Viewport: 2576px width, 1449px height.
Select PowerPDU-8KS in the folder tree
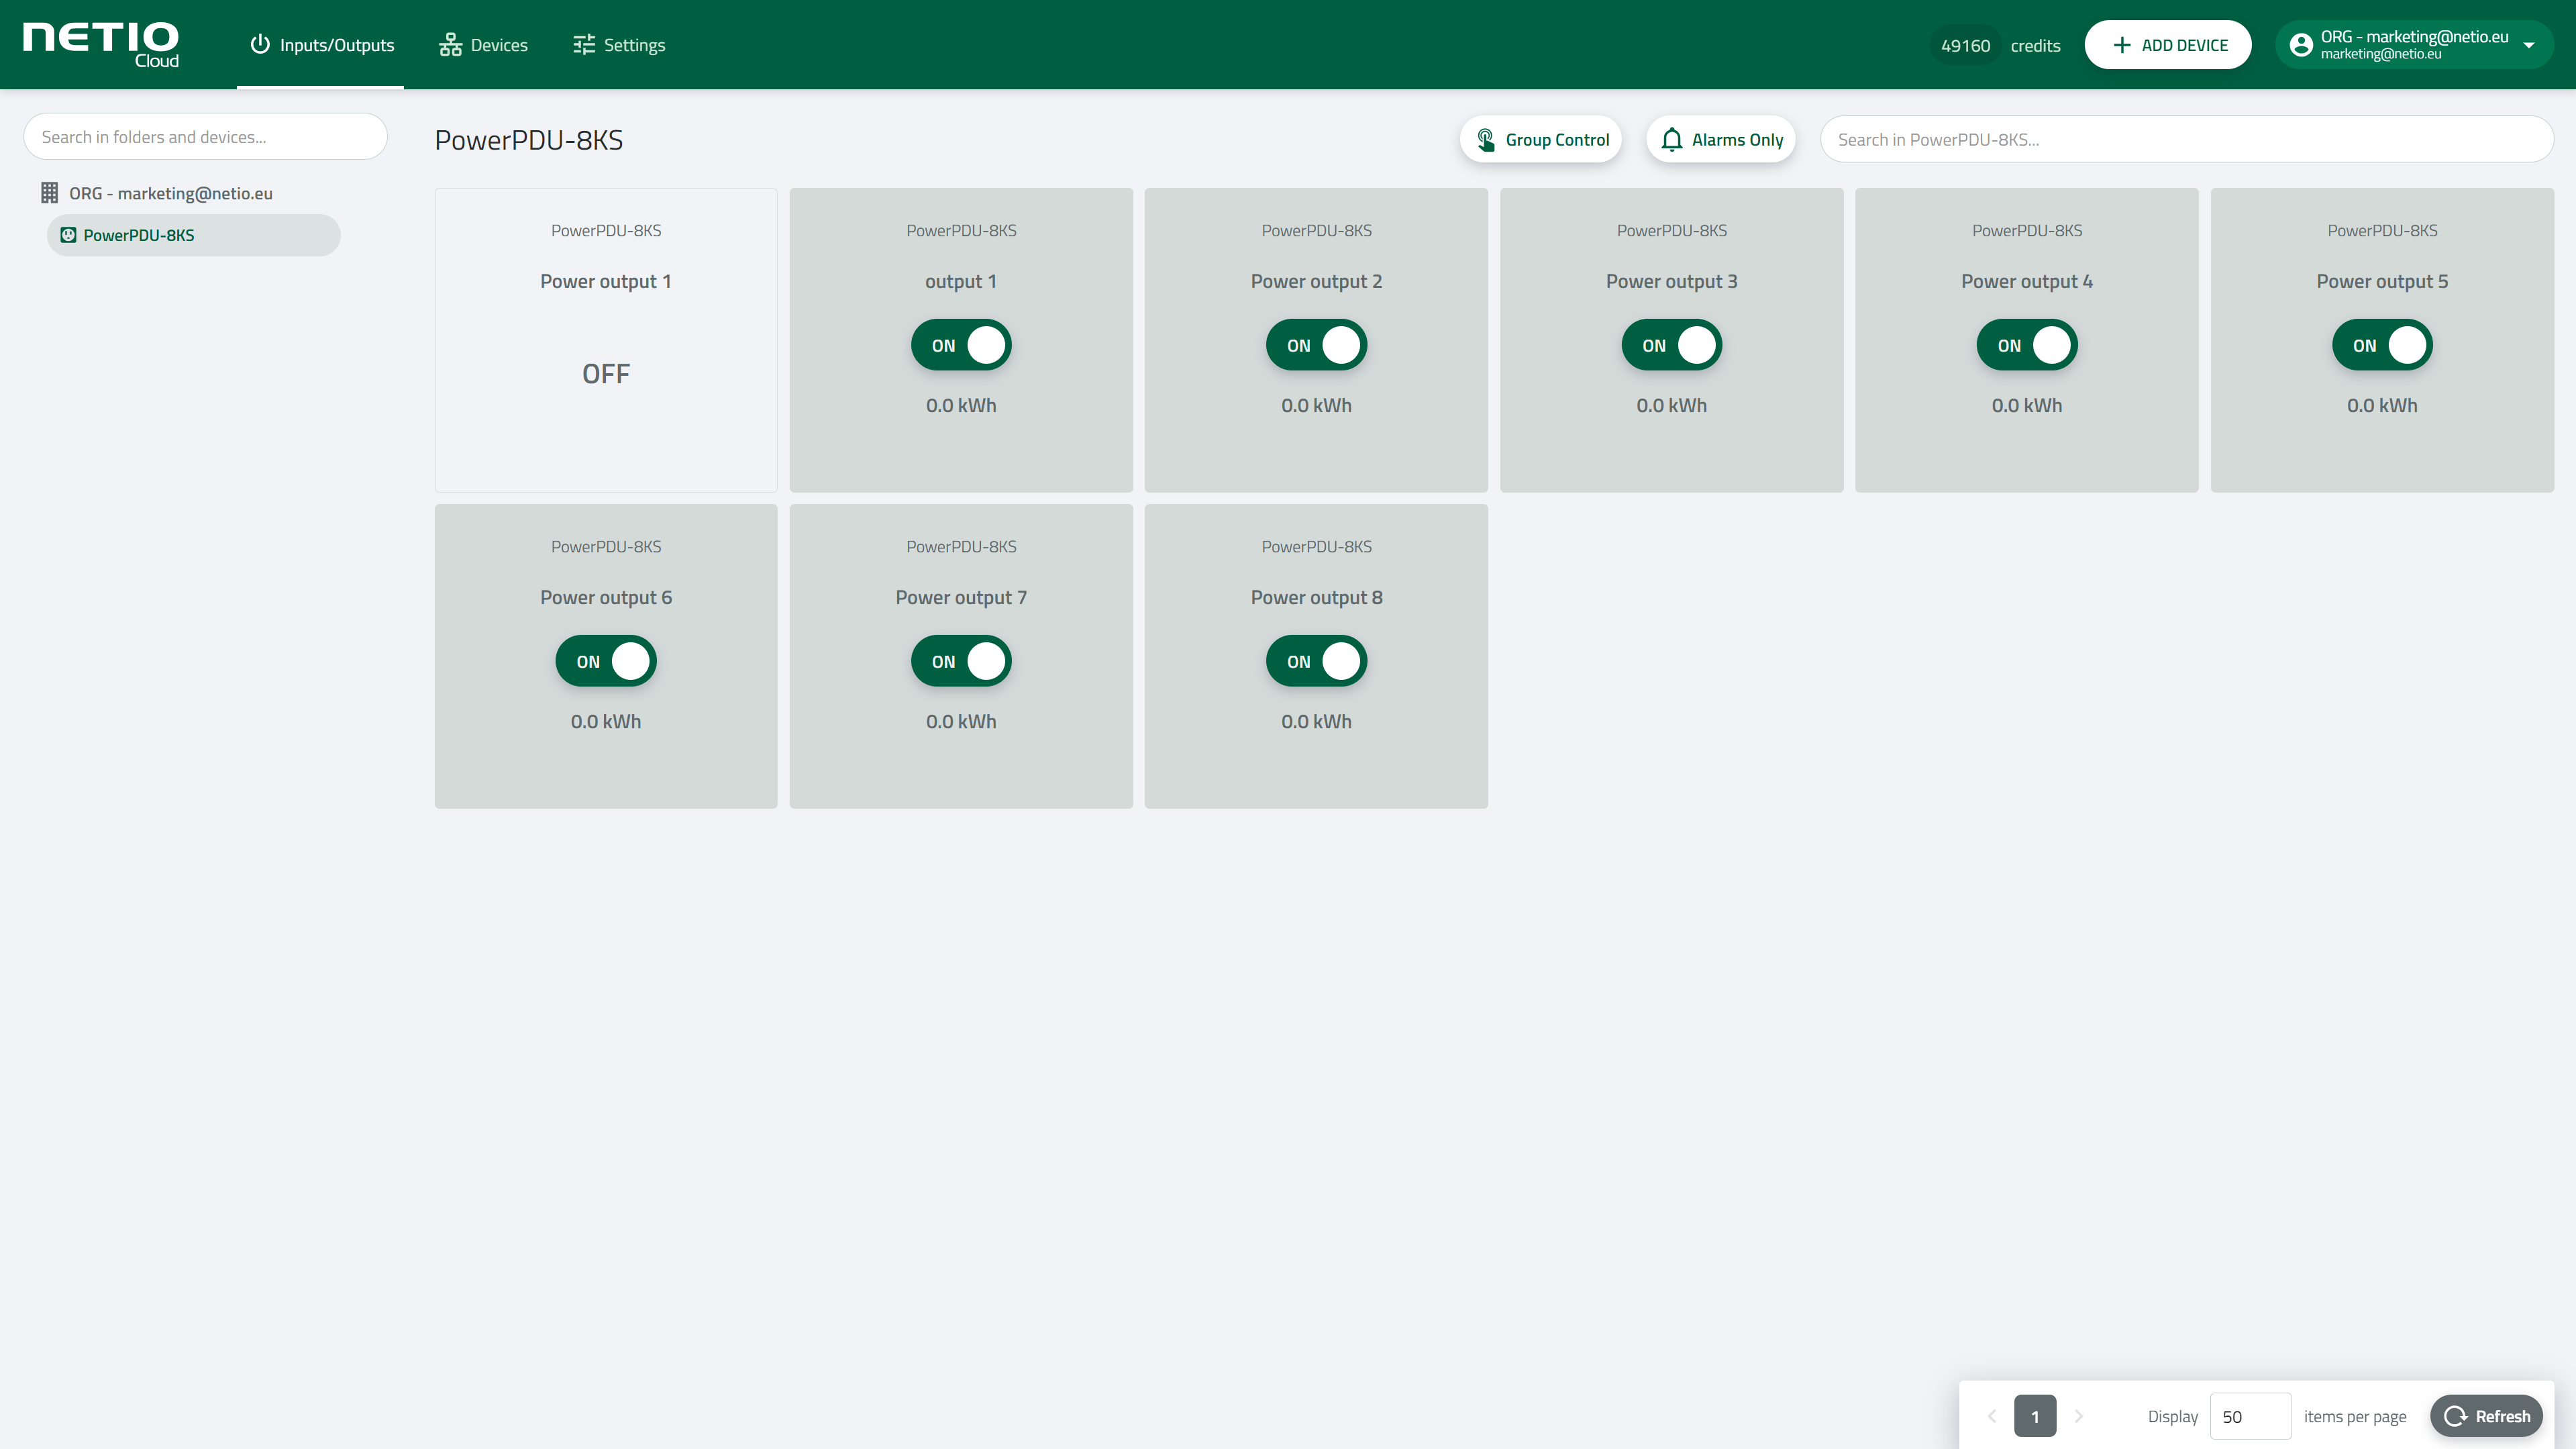click(193, 235)
